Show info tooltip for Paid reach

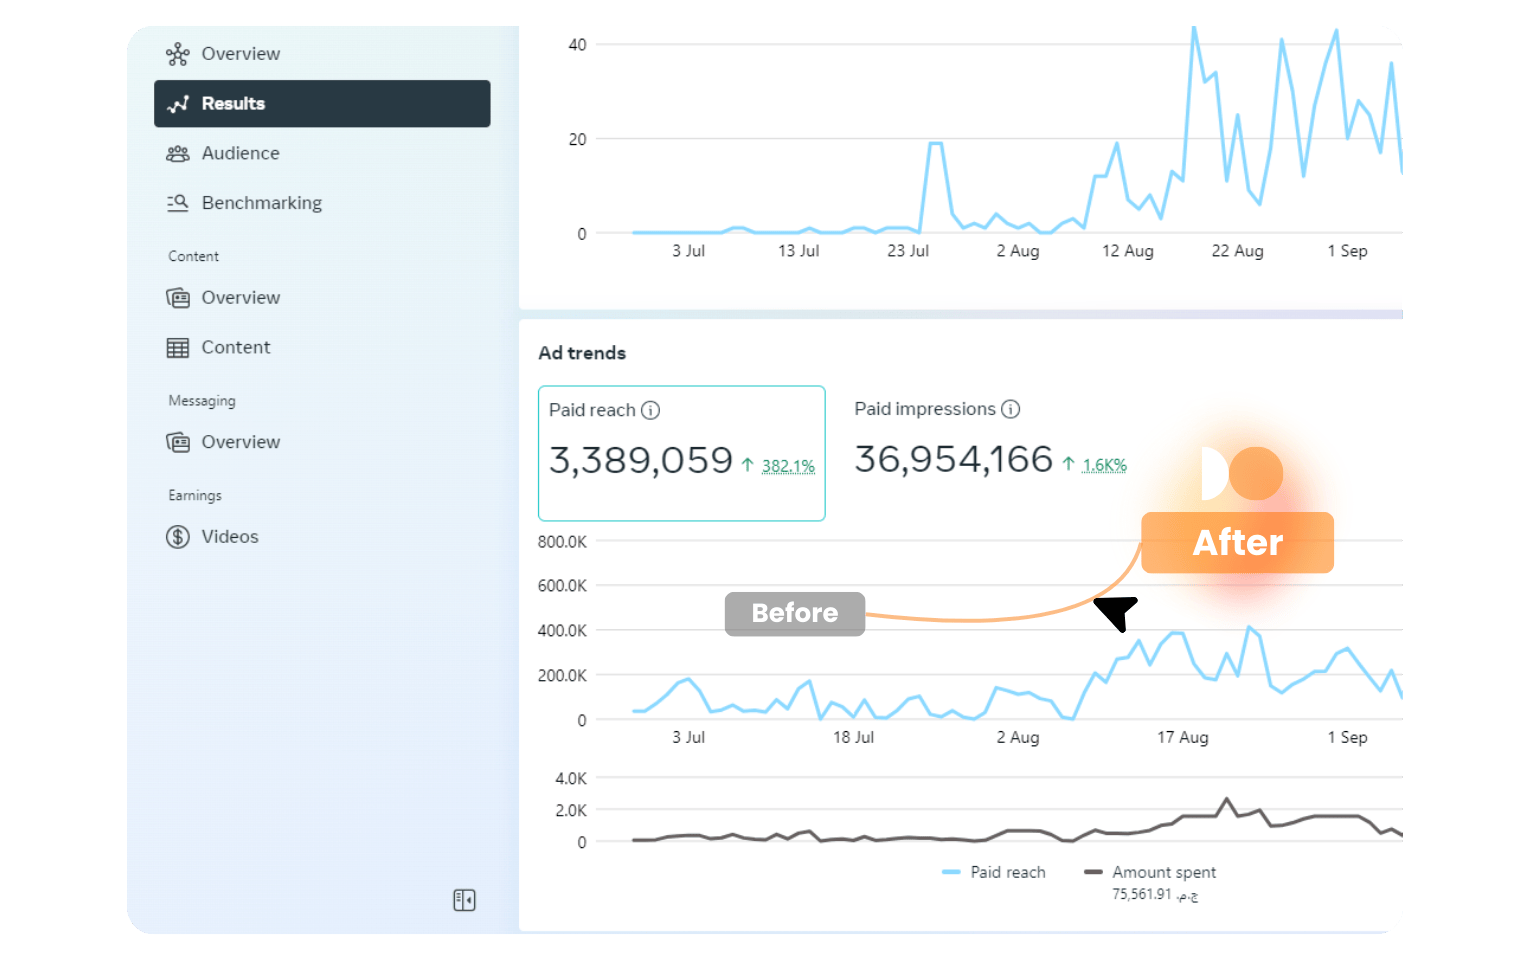click(651, 410)
